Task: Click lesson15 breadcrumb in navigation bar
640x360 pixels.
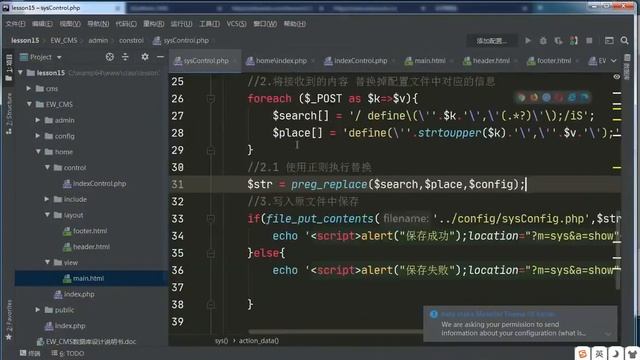Action: point(25,40)
